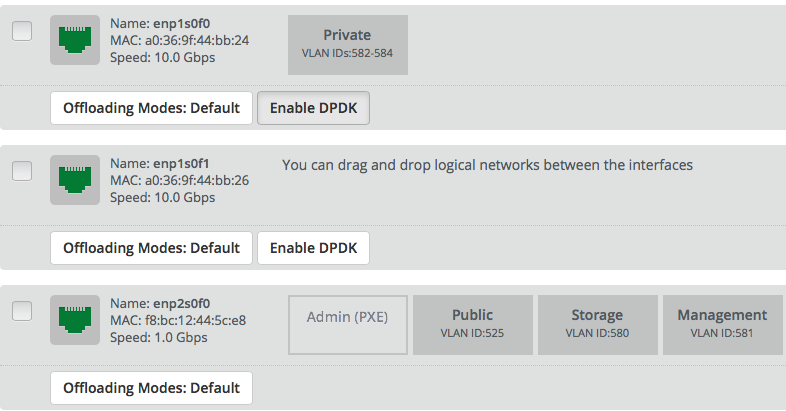786x411 pixels.
Task: Open Offloading Modes under enp1s0f1
Action: pyautogui.click(x=151, y=248)
